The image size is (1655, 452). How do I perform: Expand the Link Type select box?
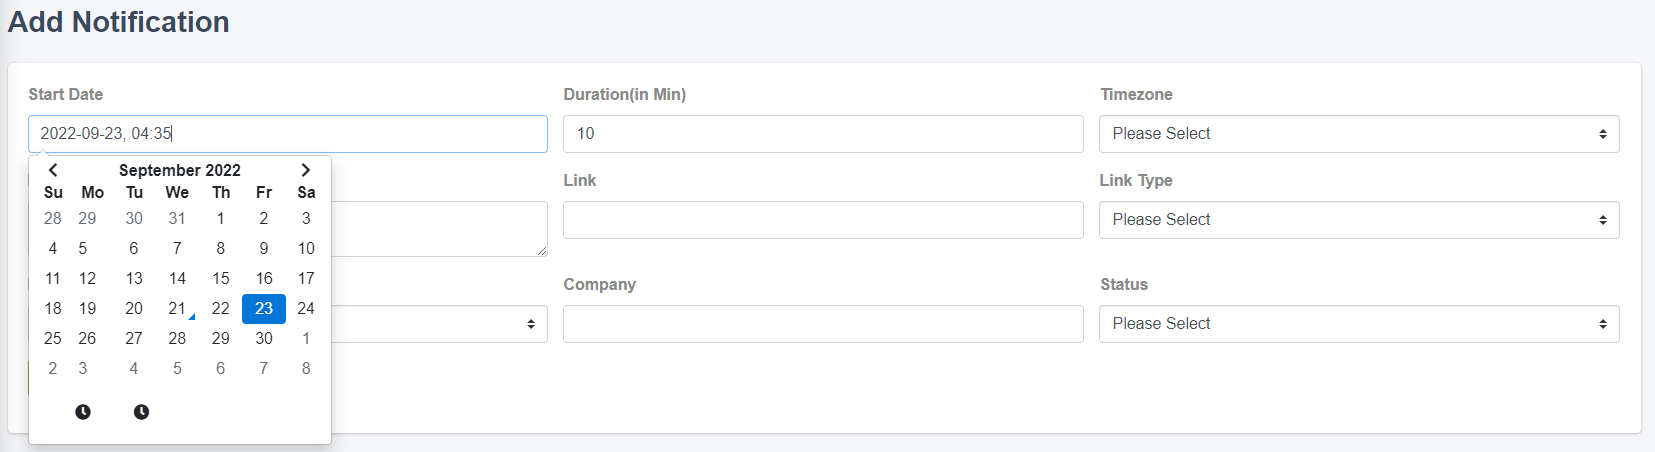tap(1359, 220)
